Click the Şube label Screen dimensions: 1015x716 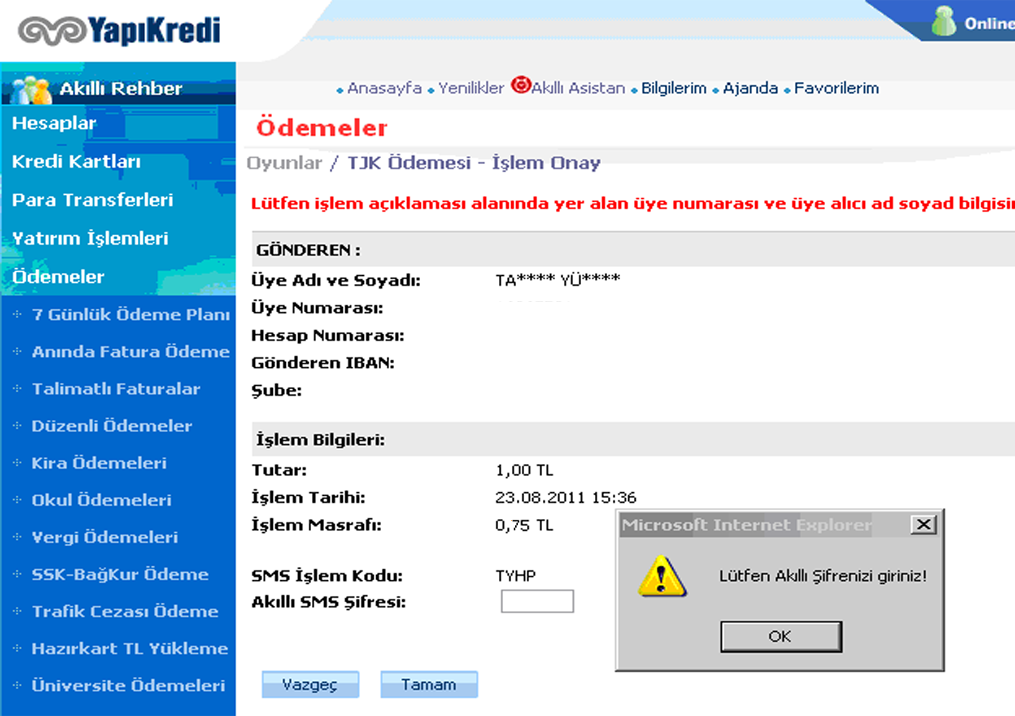(x=276, y=390)
